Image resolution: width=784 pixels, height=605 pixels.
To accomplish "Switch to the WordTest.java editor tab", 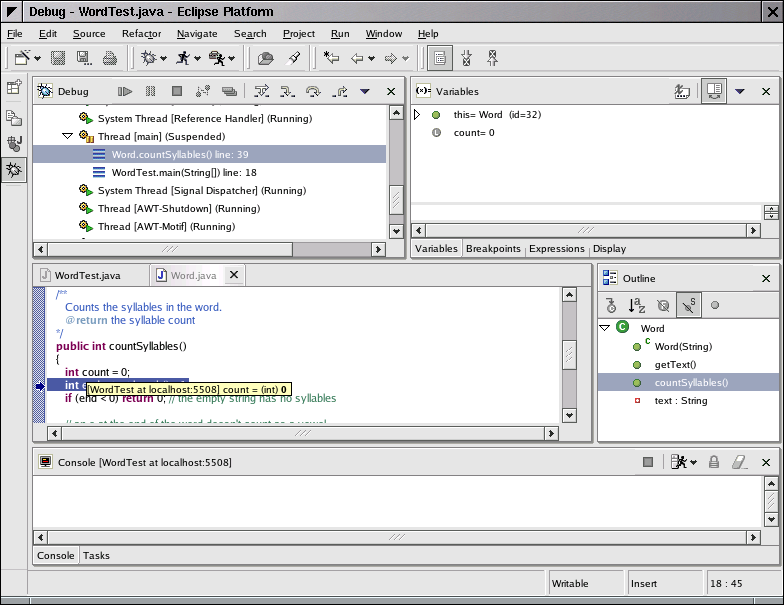I will tap(87, 275).
